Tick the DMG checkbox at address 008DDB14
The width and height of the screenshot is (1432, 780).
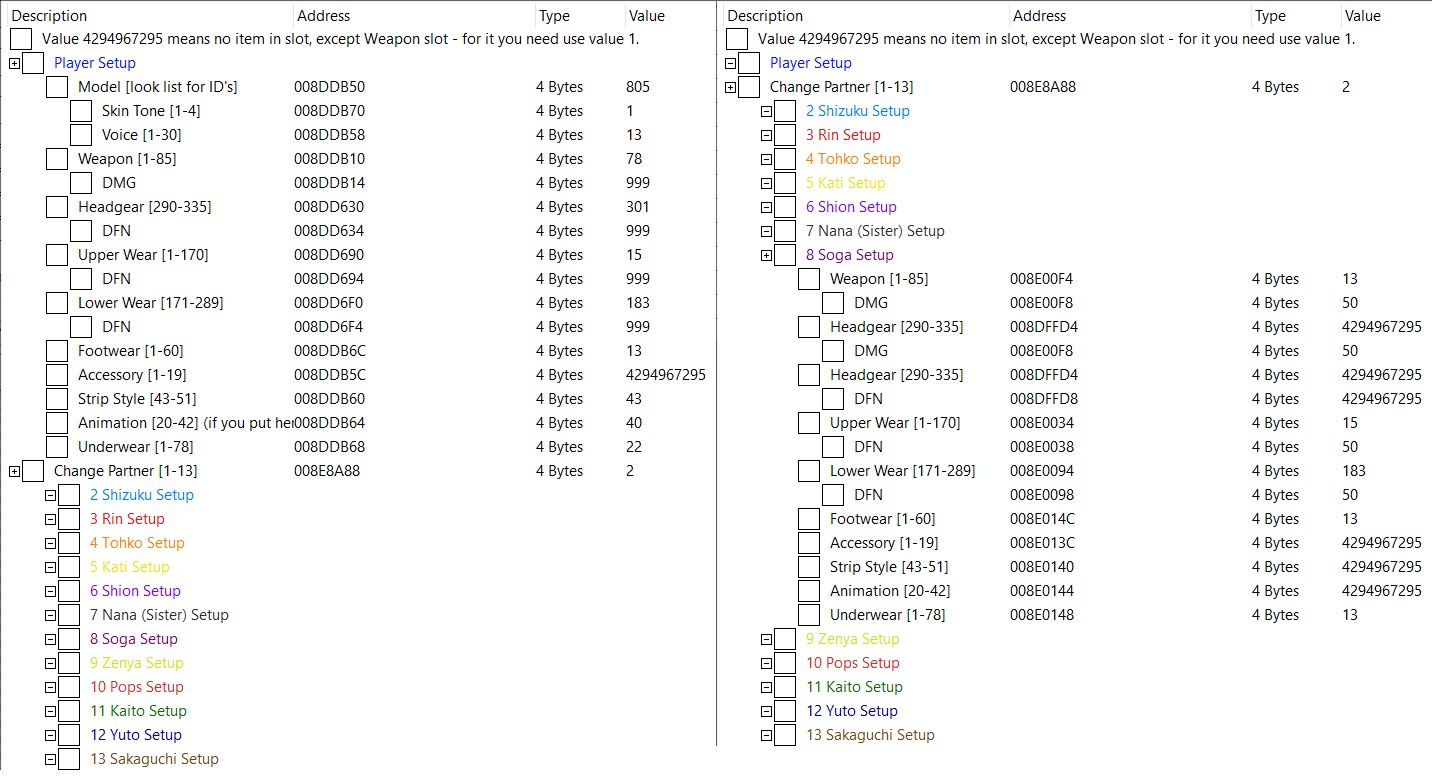81,183
